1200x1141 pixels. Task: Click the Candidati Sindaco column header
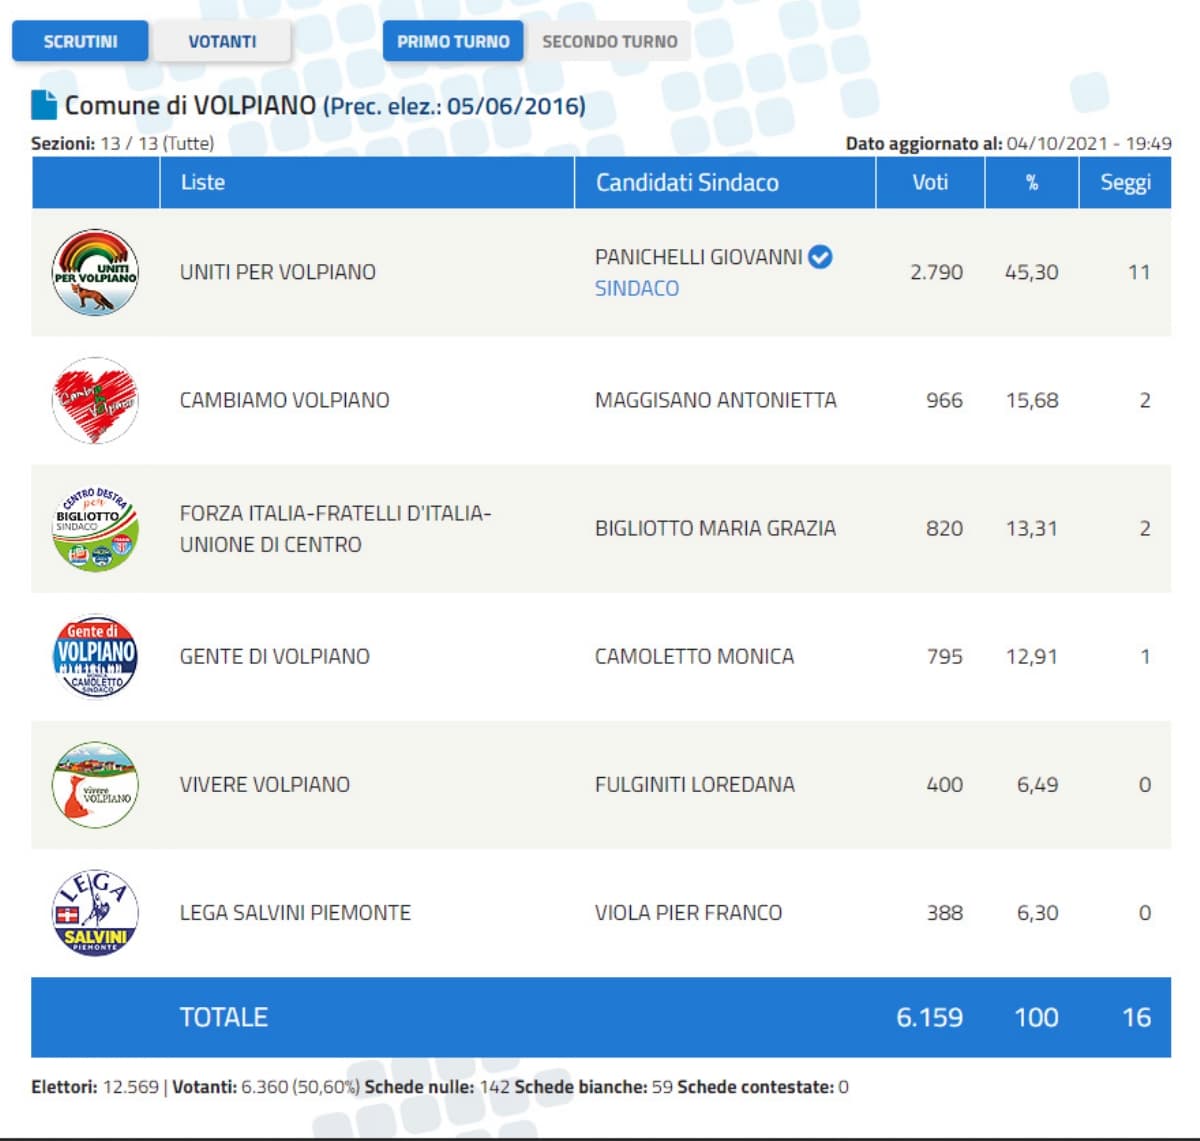pyautogui.click(x=687, y=182)
